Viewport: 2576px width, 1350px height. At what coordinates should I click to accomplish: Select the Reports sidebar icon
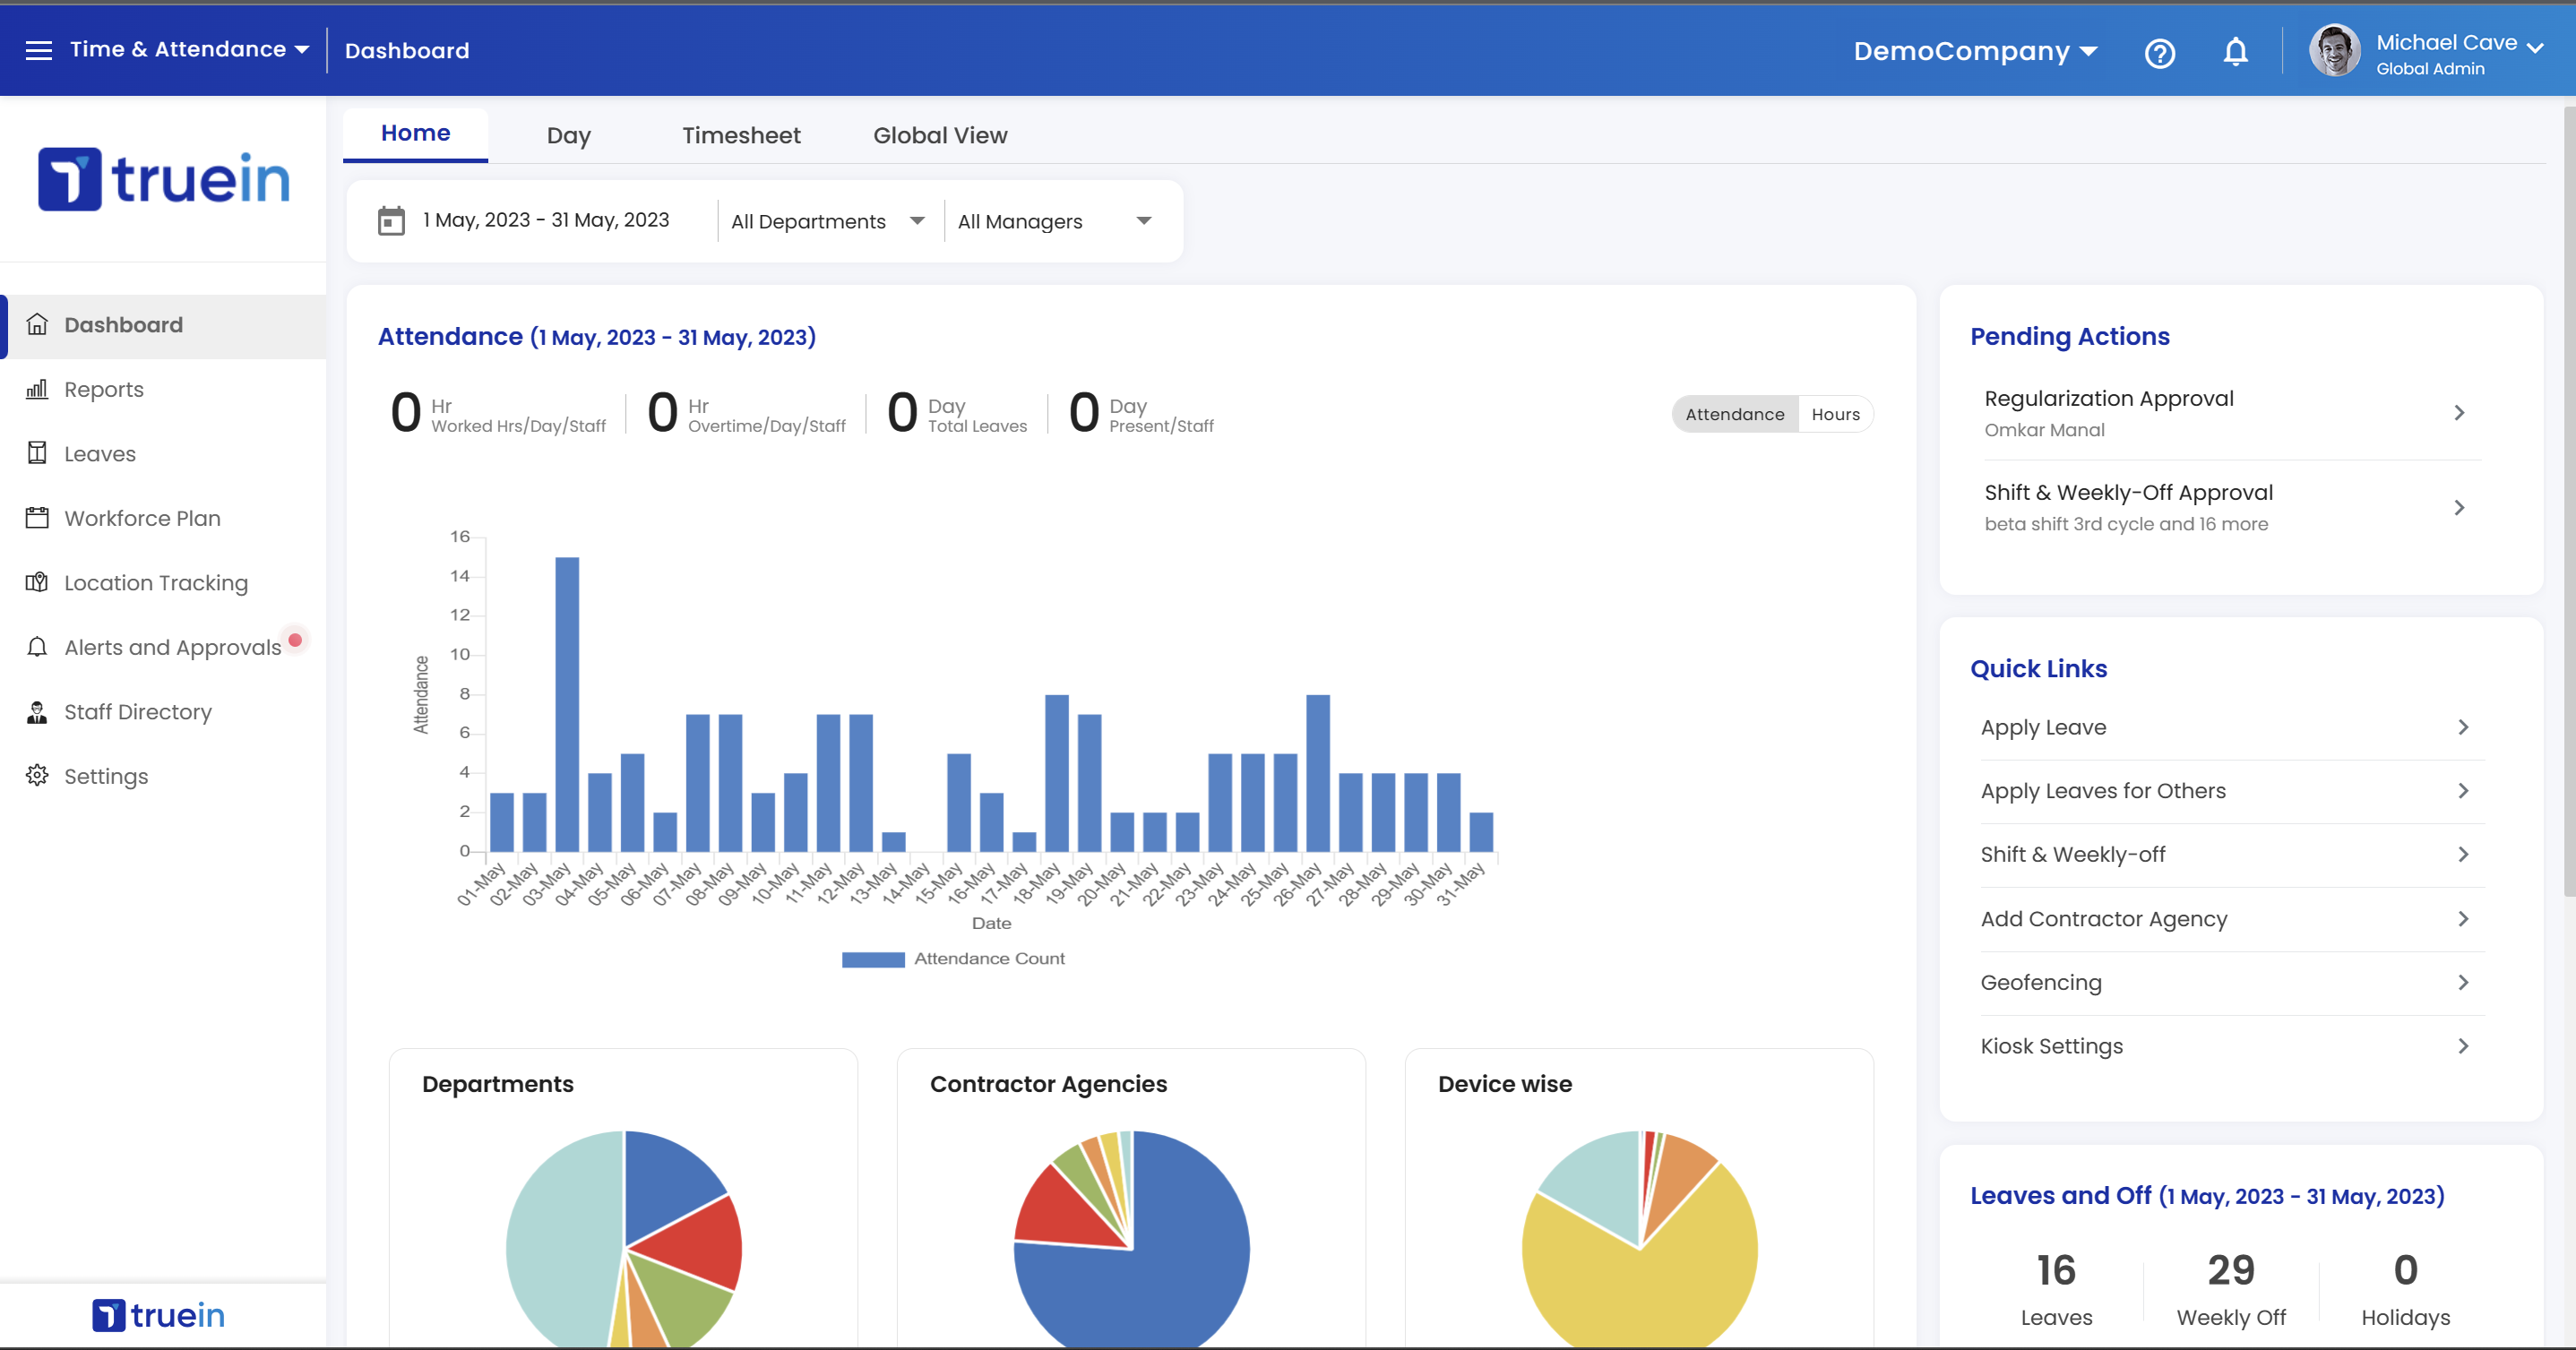(x=37, y=389)
